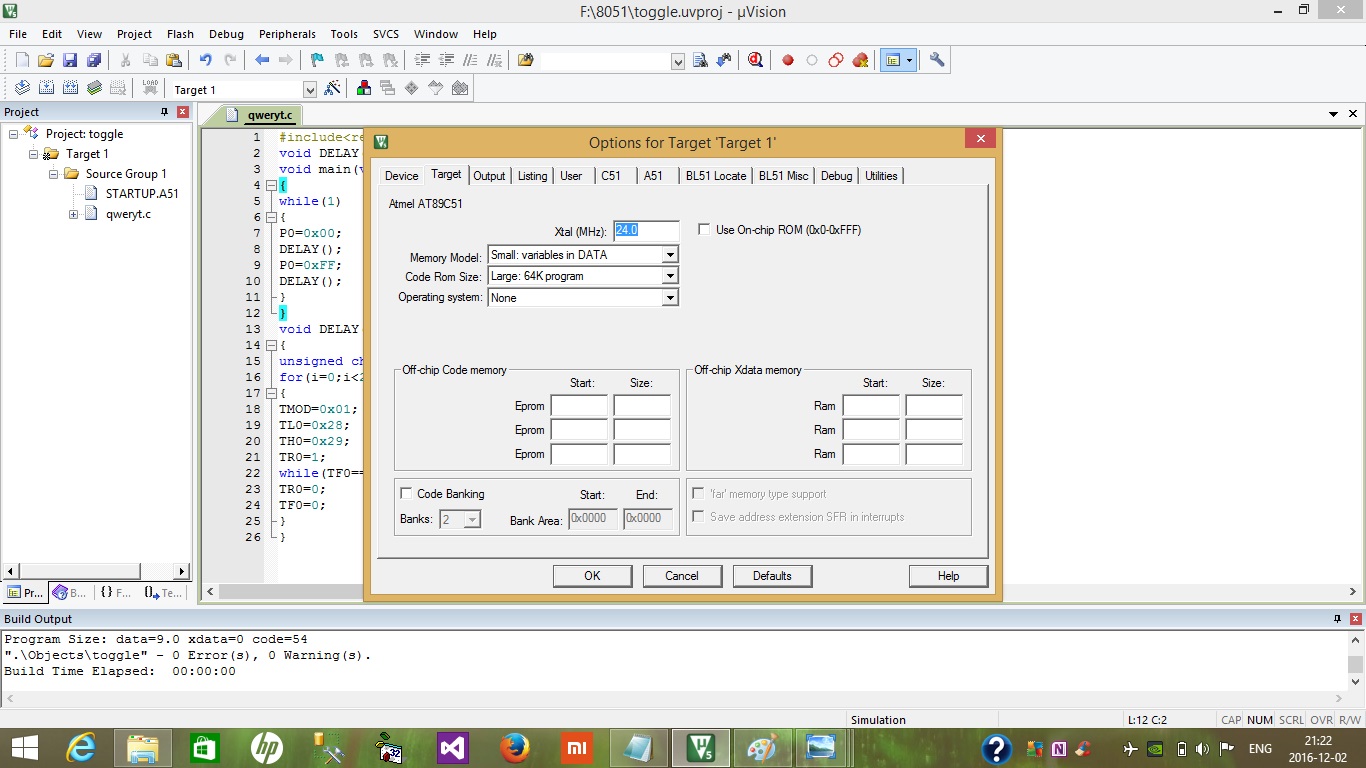Open the Memory Model dropdown

click(x=669, y=254)
